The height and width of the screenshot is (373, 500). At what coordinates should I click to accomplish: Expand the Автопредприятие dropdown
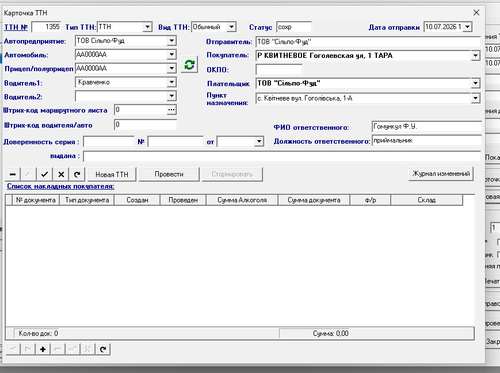171,41
